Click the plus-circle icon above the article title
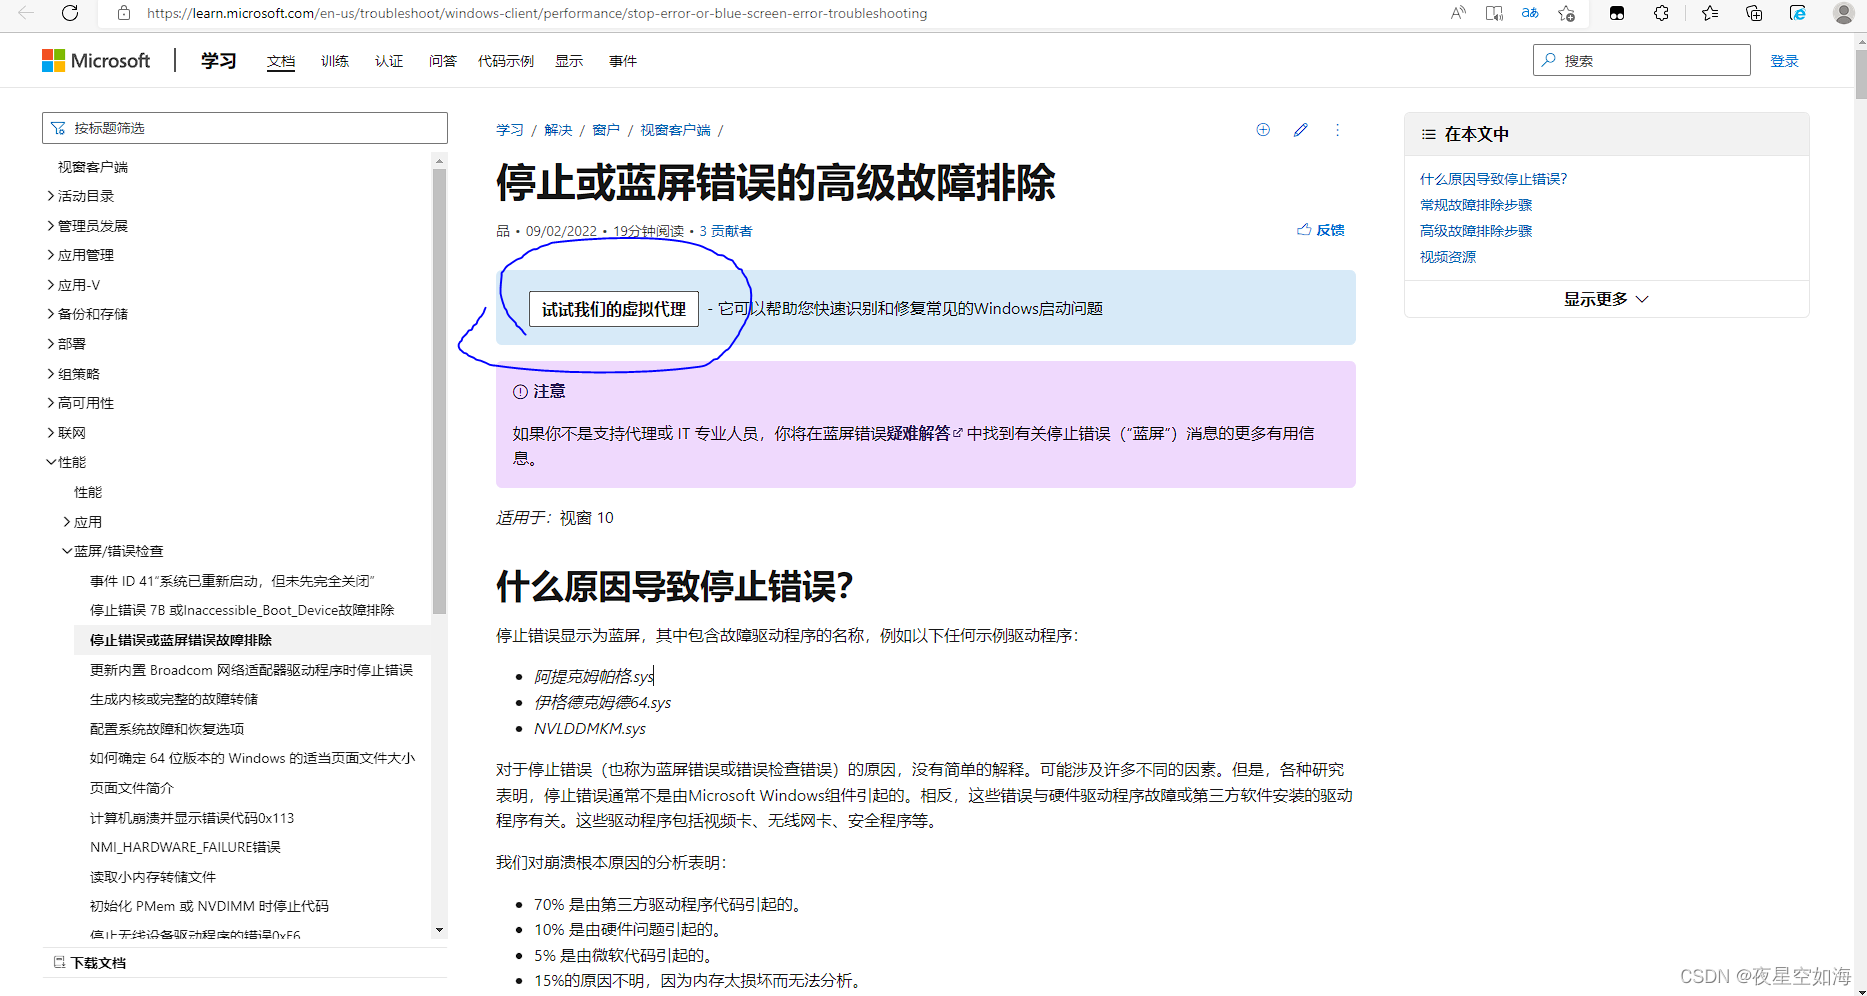 pos(1262,129)
